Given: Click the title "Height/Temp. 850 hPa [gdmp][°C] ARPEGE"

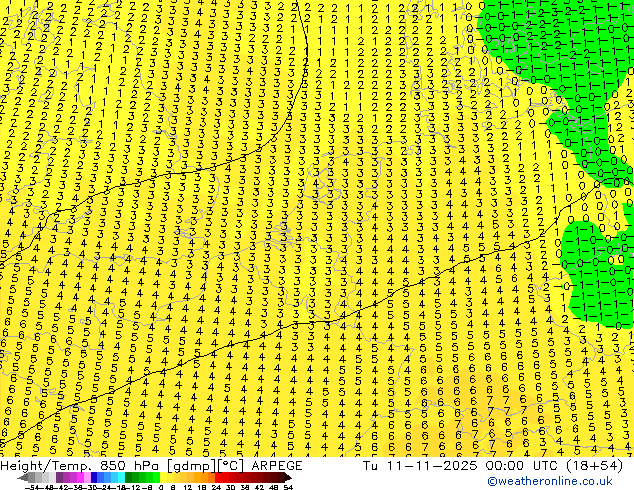Looking at the screenshot, I should pyautogui.click(x=151, y=466).
